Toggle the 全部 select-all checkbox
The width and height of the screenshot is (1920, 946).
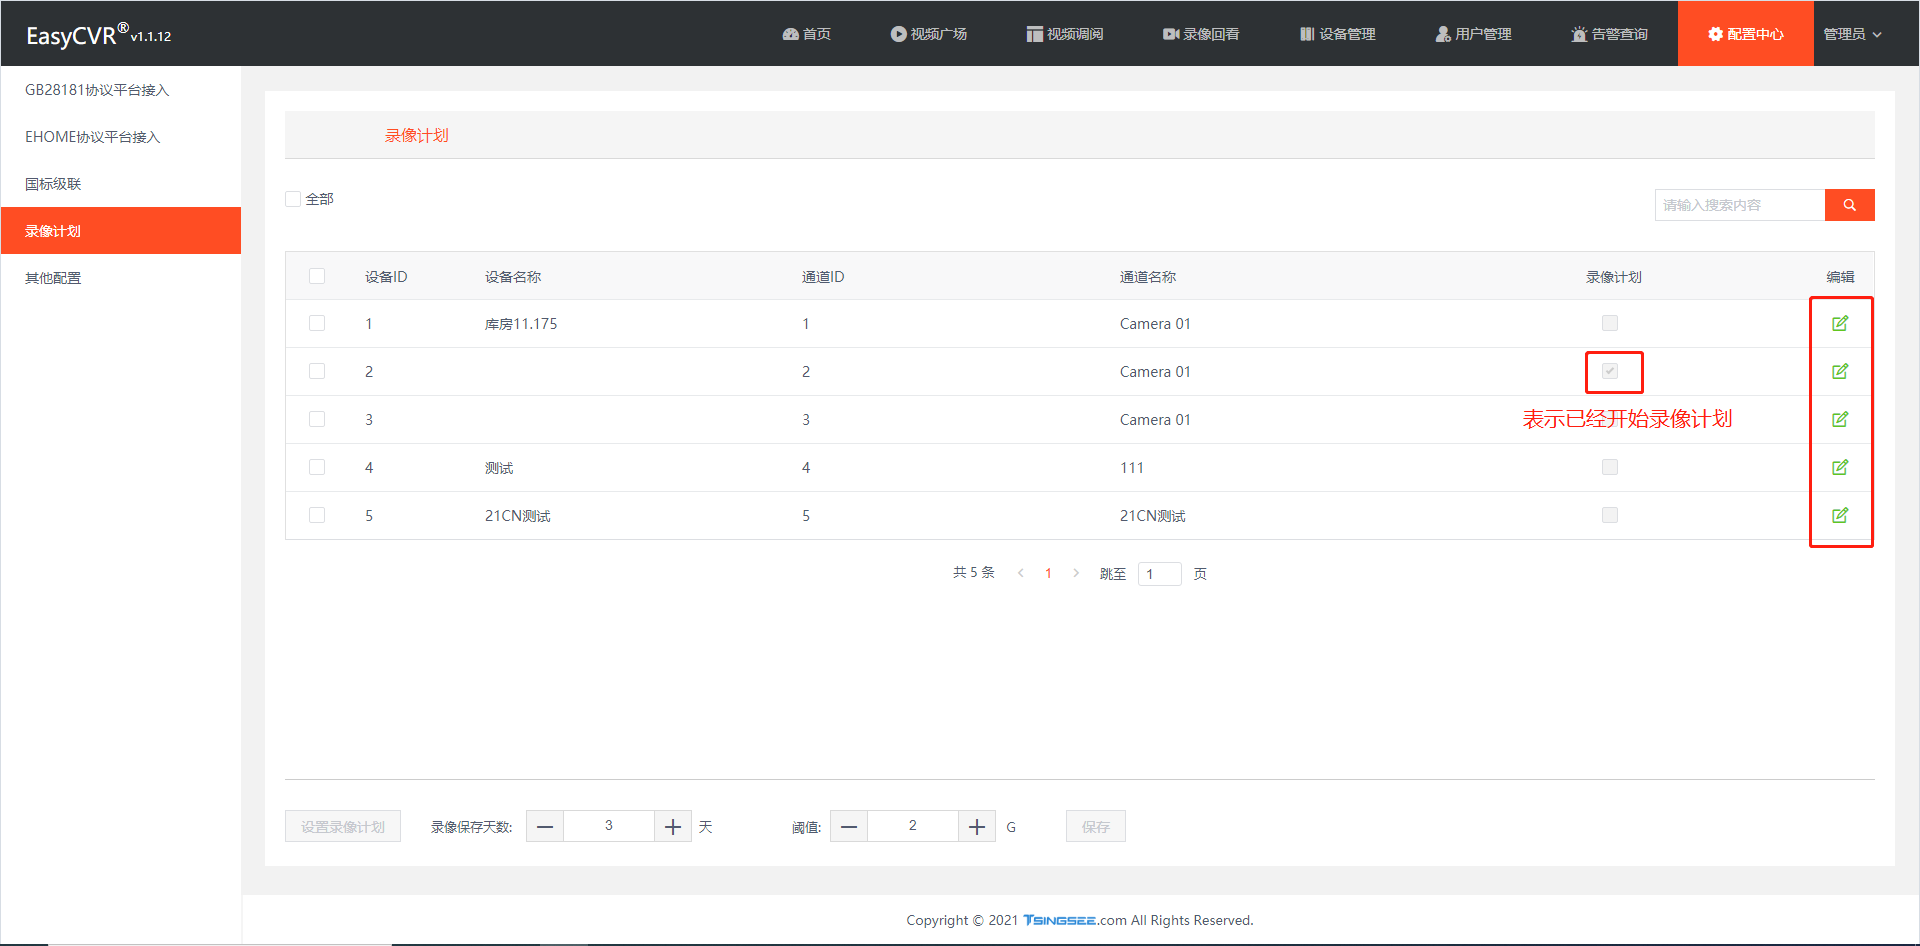click(x=293, y=199)
